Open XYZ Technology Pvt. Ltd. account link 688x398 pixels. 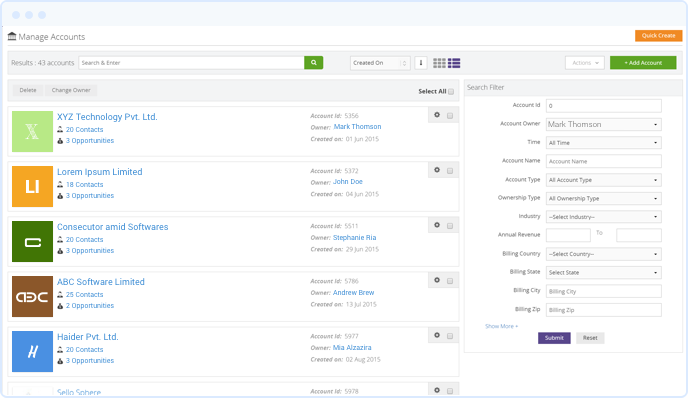pos(107,117)
